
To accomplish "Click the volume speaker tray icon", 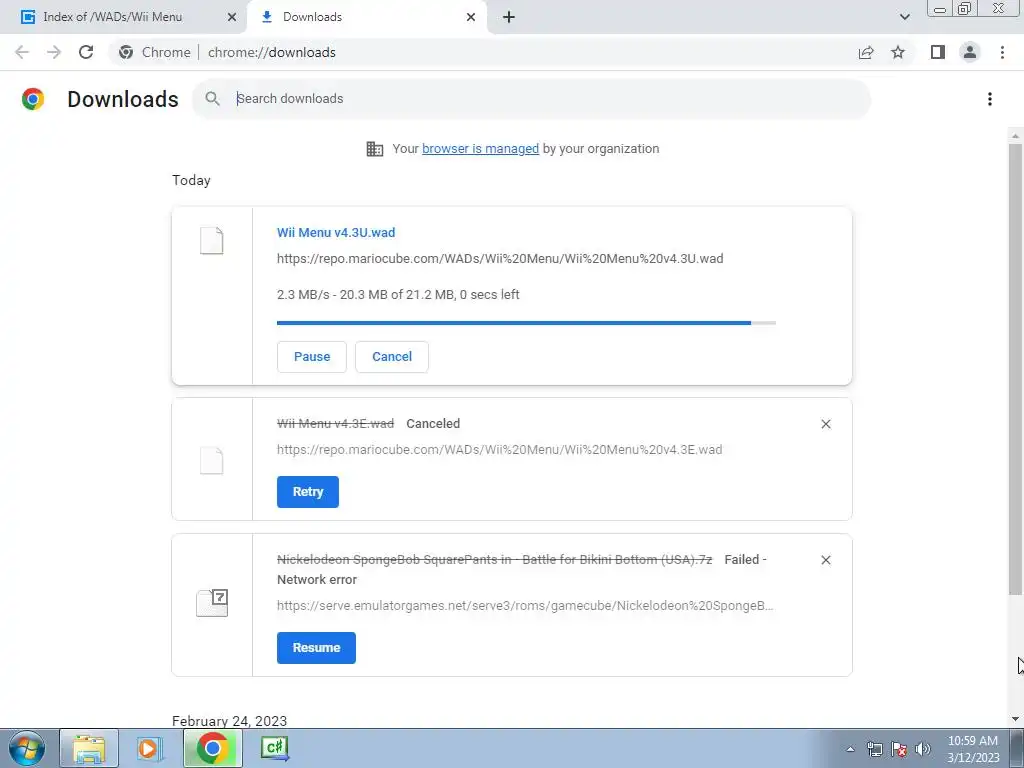I will (x=923, y=749).
